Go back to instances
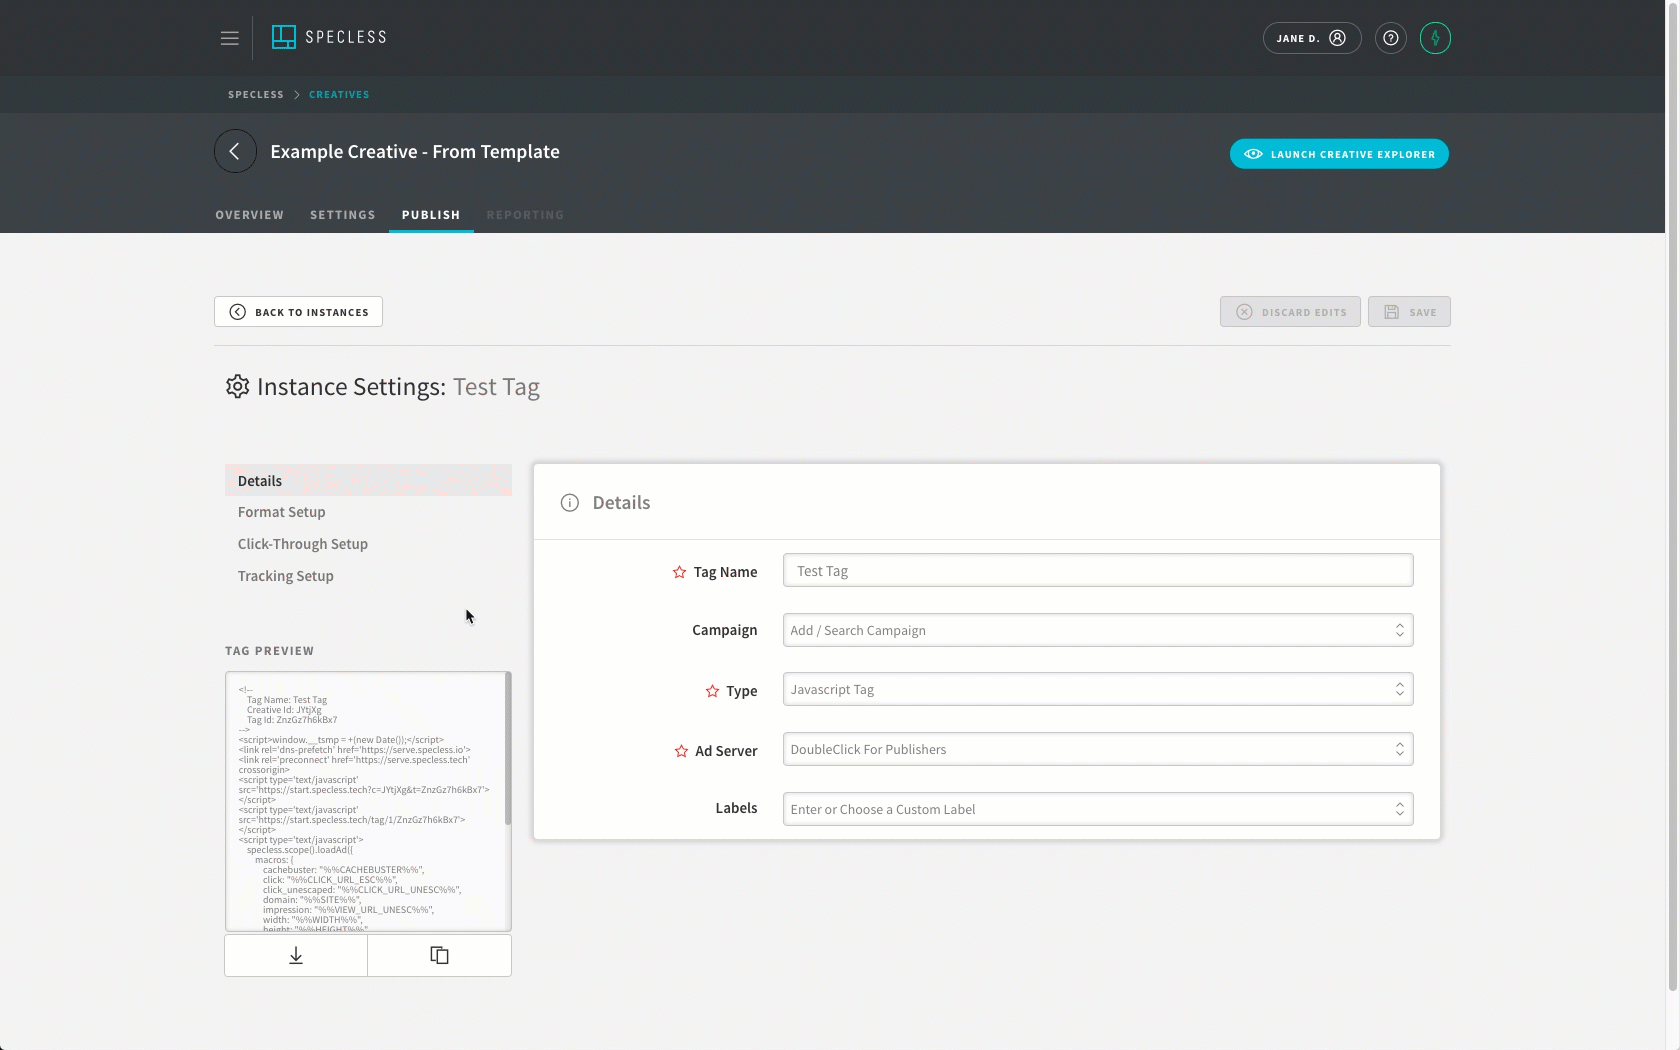This screenshot has height=1050, width=1680. point(298,312)
